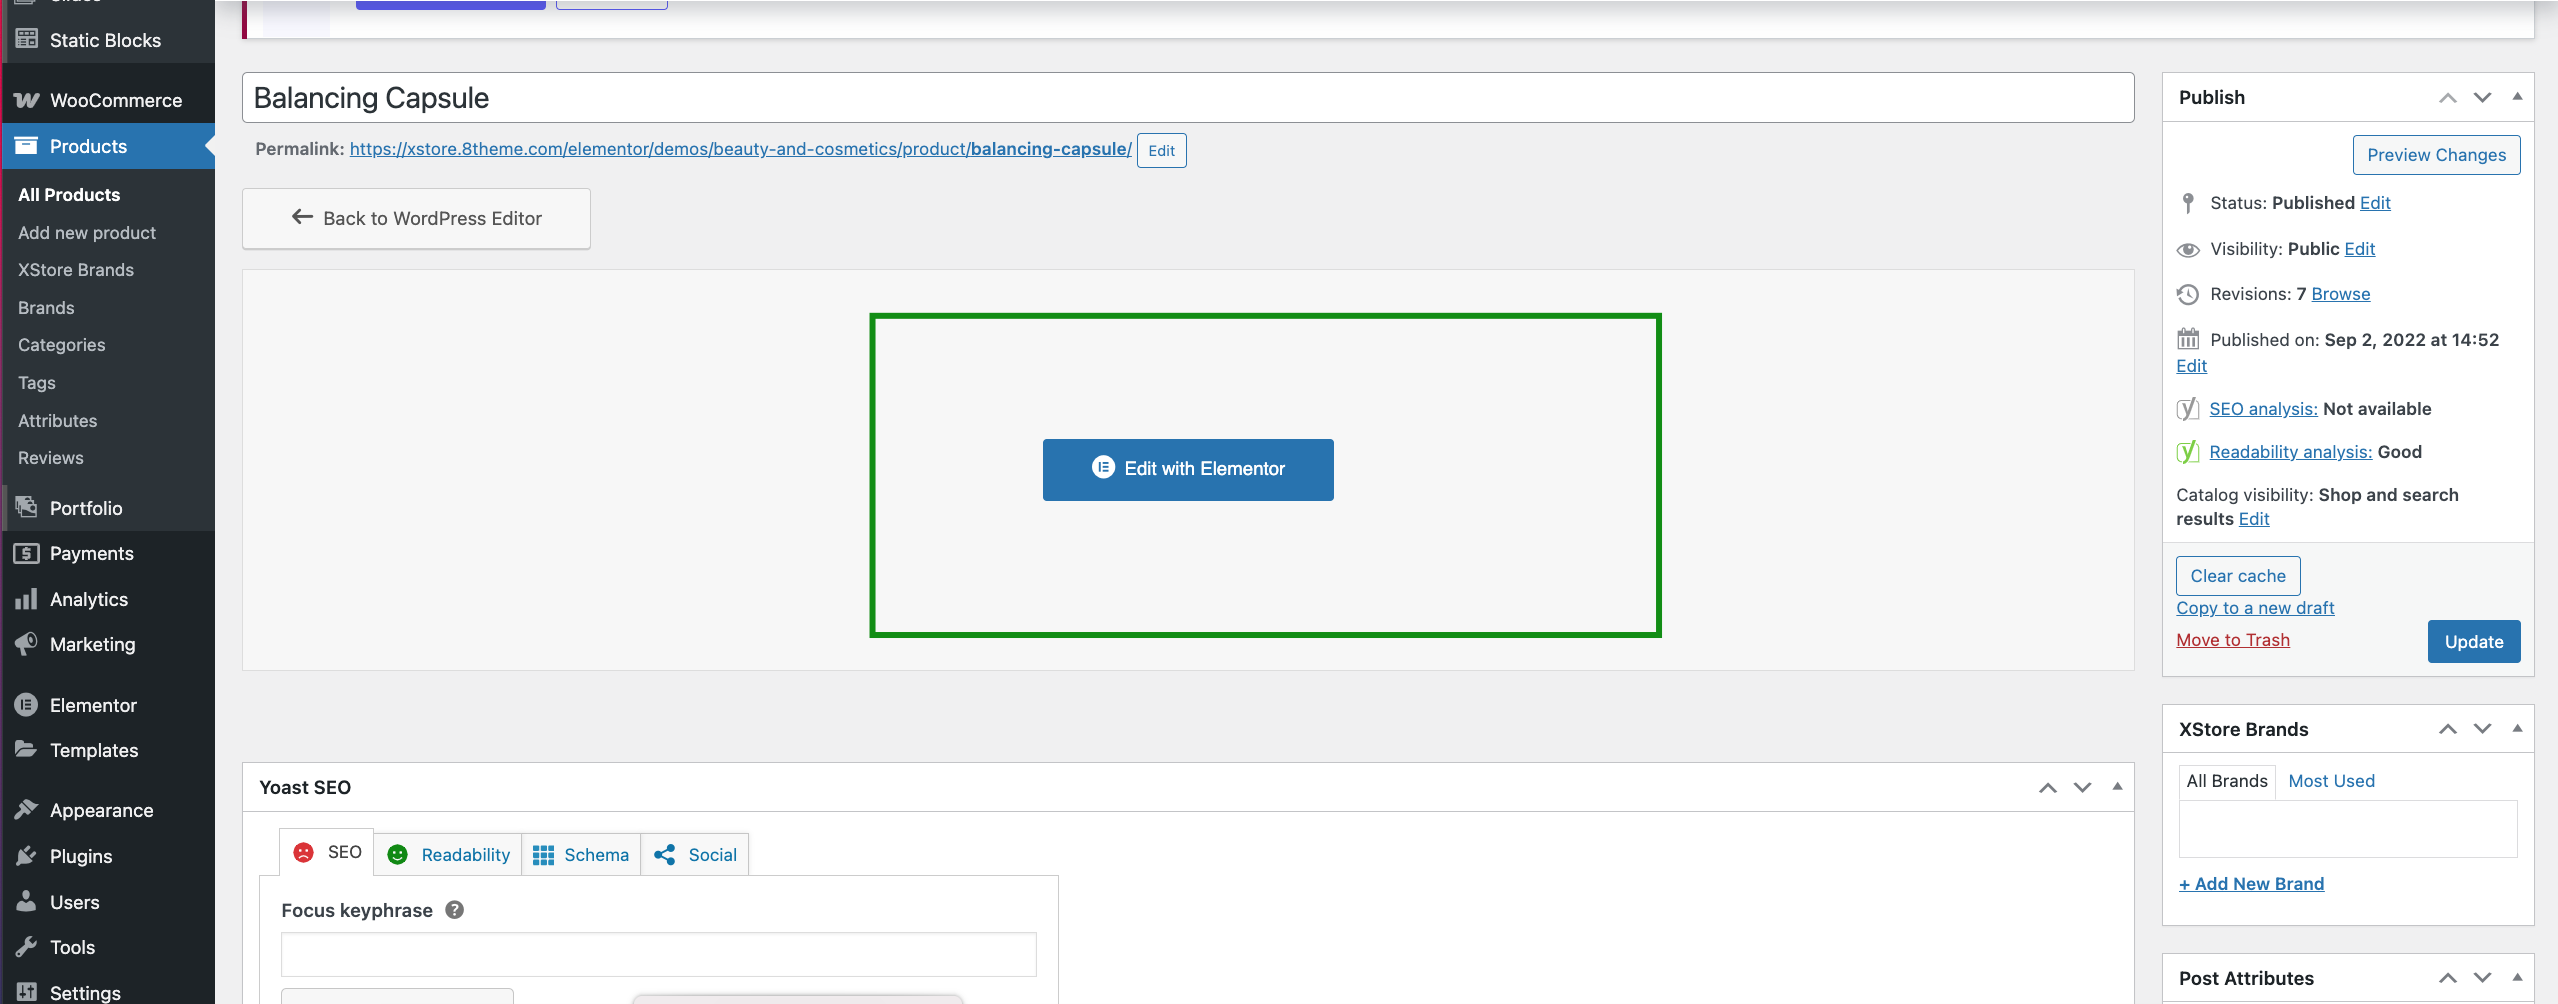Collapse the Publish panel

coord(2517,97)
